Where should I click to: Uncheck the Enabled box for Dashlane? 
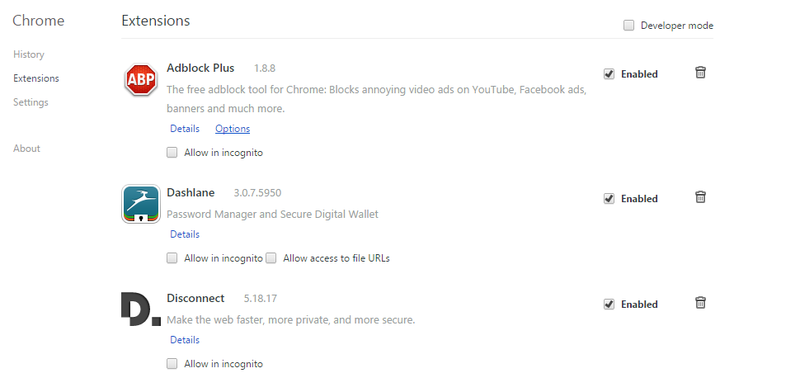(609, 199)
